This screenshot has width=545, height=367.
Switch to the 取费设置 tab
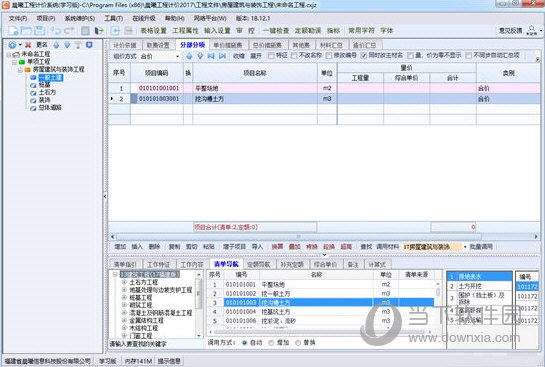point(158,45)
